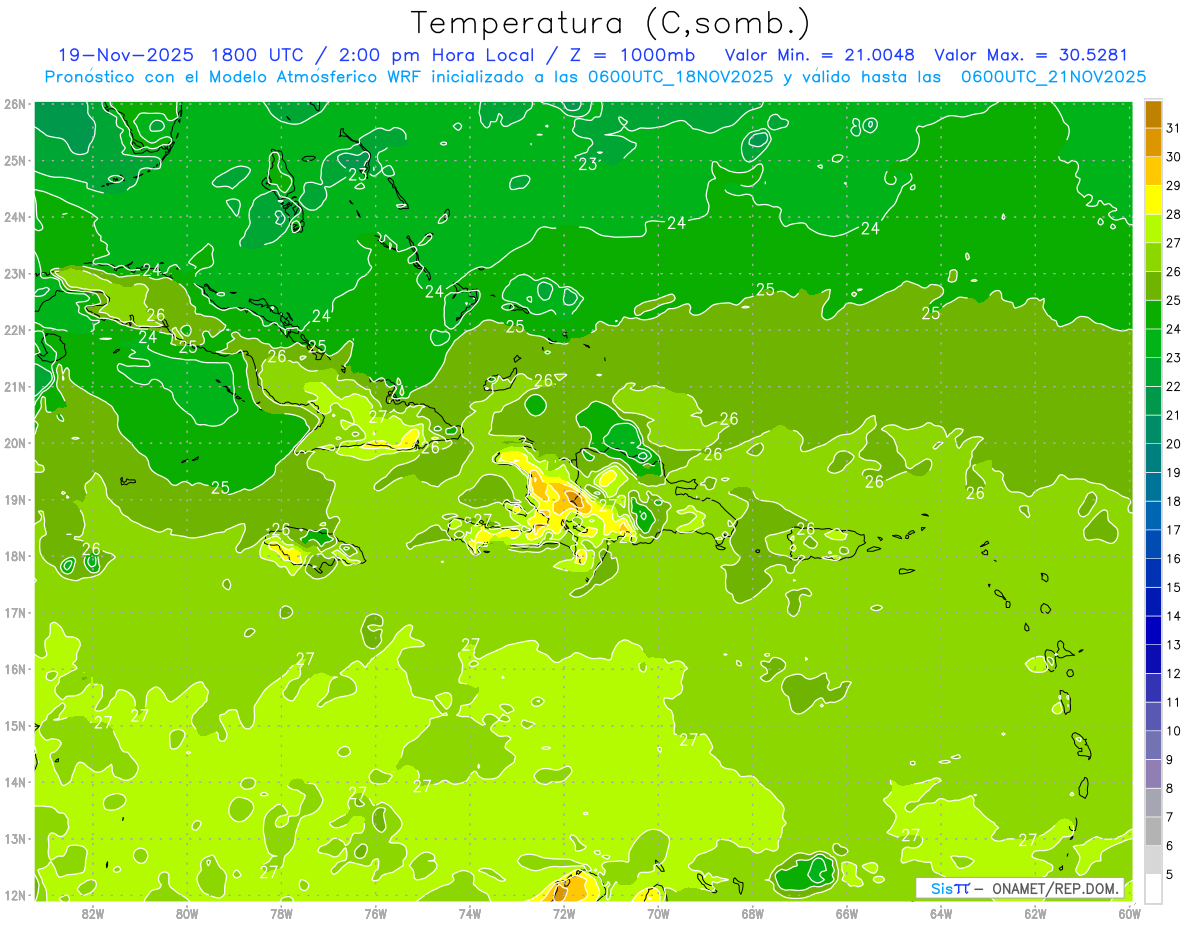Click "Valor Max. = 30.5281" text
This screenshot has width=1200, height=927.
click(x=1031, y=55)
